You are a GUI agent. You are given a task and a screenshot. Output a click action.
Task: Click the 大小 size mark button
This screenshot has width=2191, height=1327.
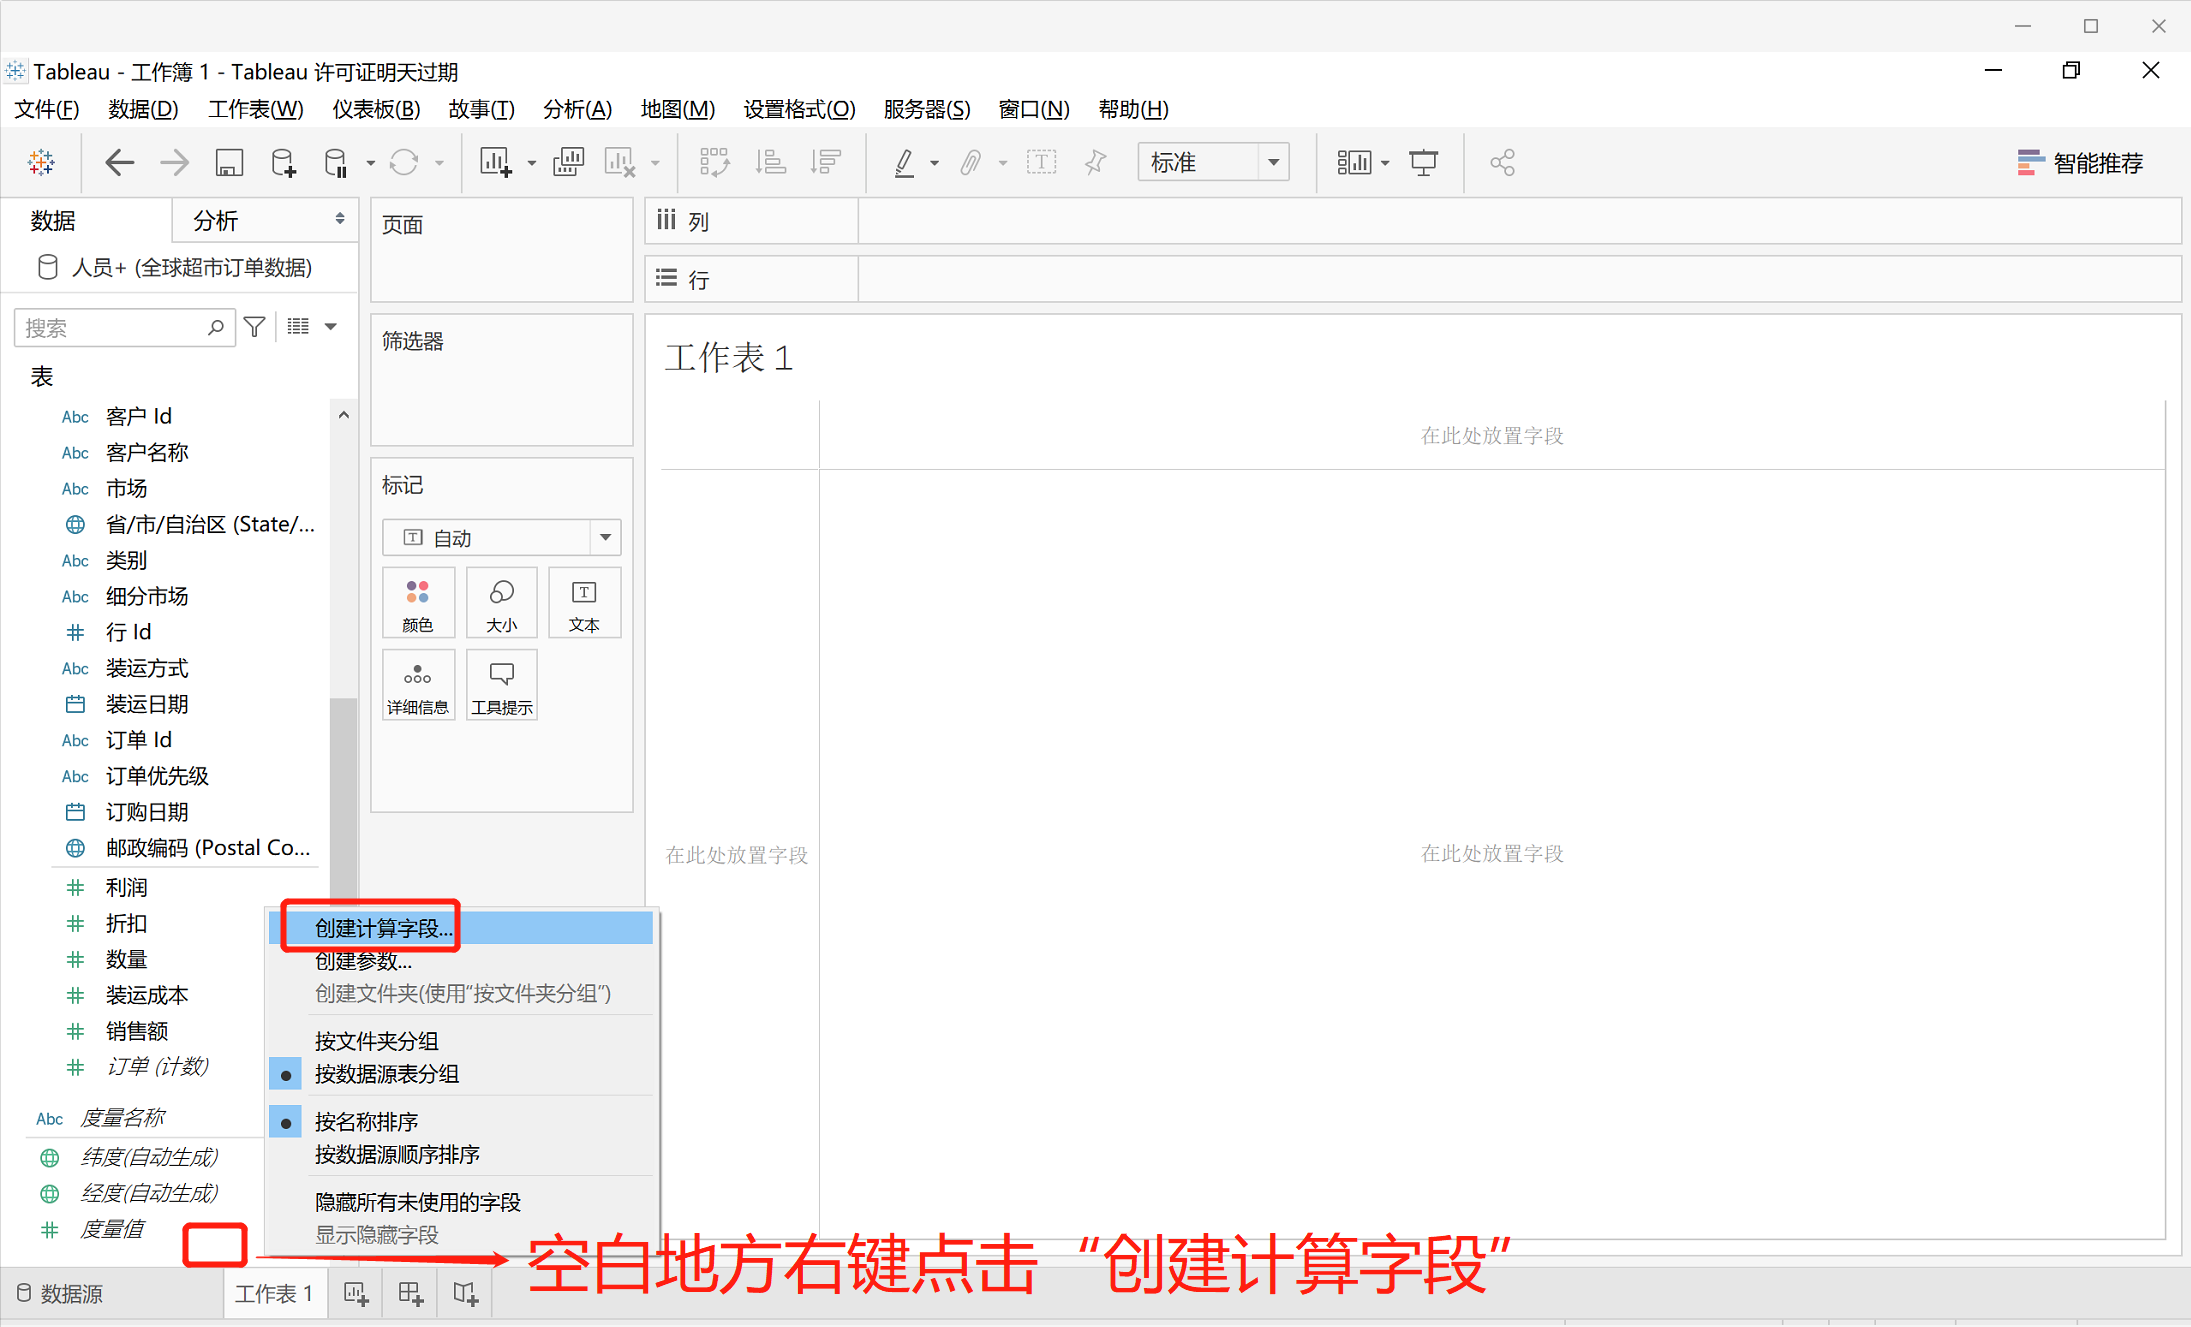(x=502, y=603)
